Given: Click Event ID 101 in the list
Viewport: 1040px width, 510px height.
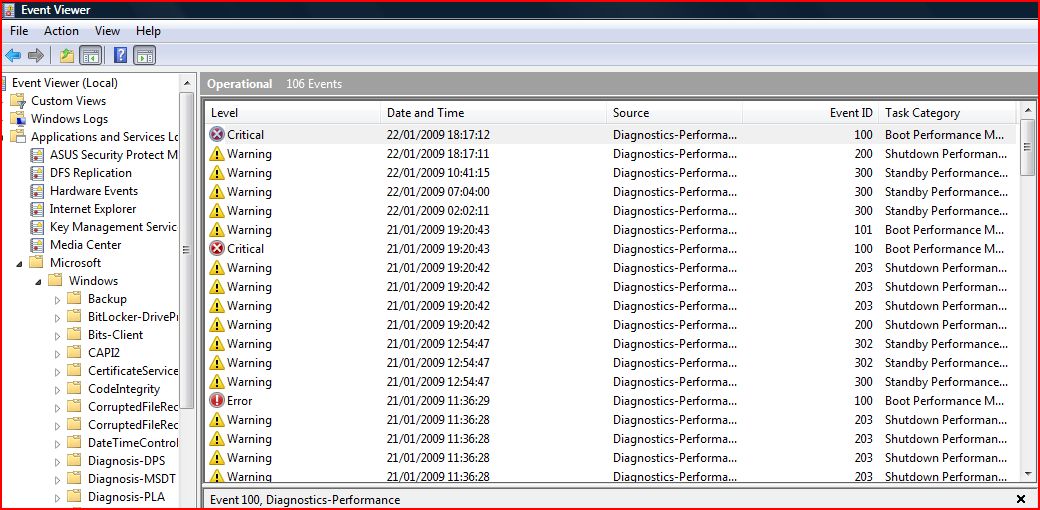Looking at the screenshot, I should click(863, 229).
